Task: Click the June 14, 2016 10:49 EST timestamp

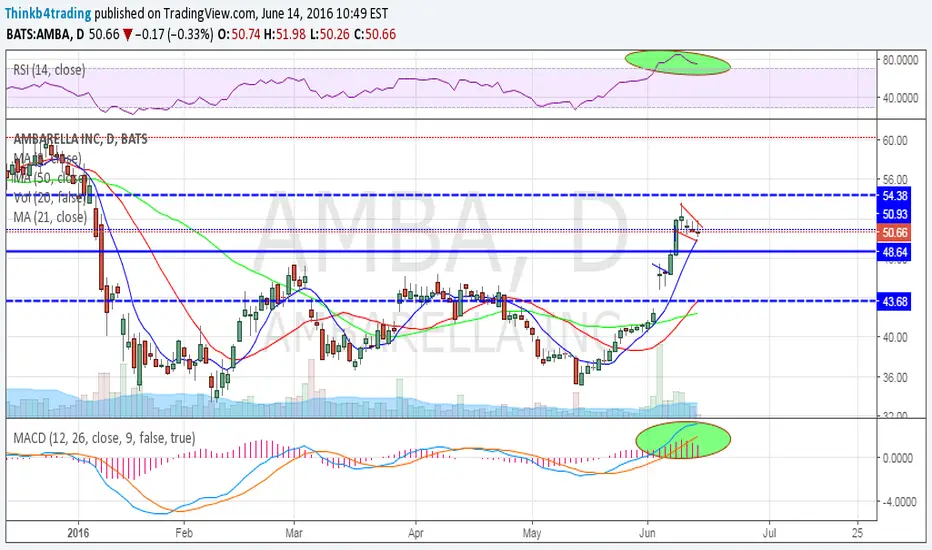Action: [325, 13]
